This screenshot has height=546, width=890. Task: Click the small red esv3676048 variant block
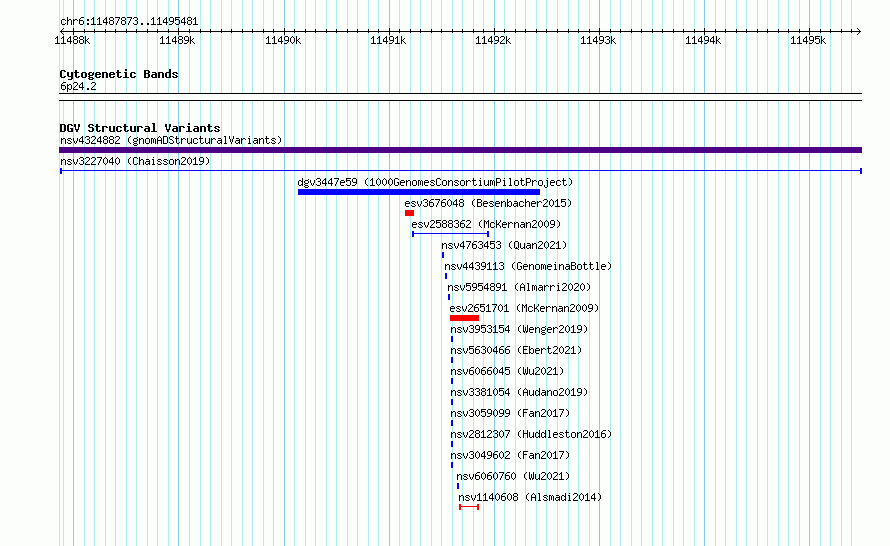coord(409,213)
